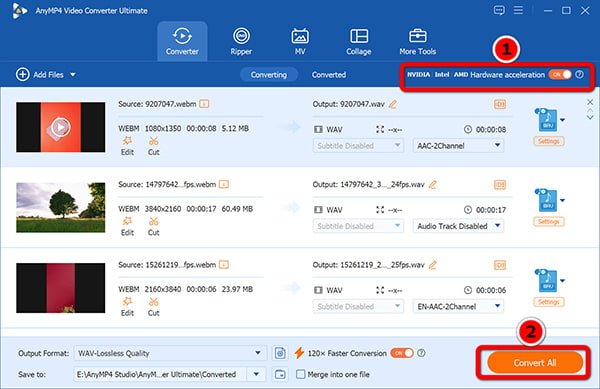Show source info for 14797642 file
Screen dimensions: 600x389
224,184
